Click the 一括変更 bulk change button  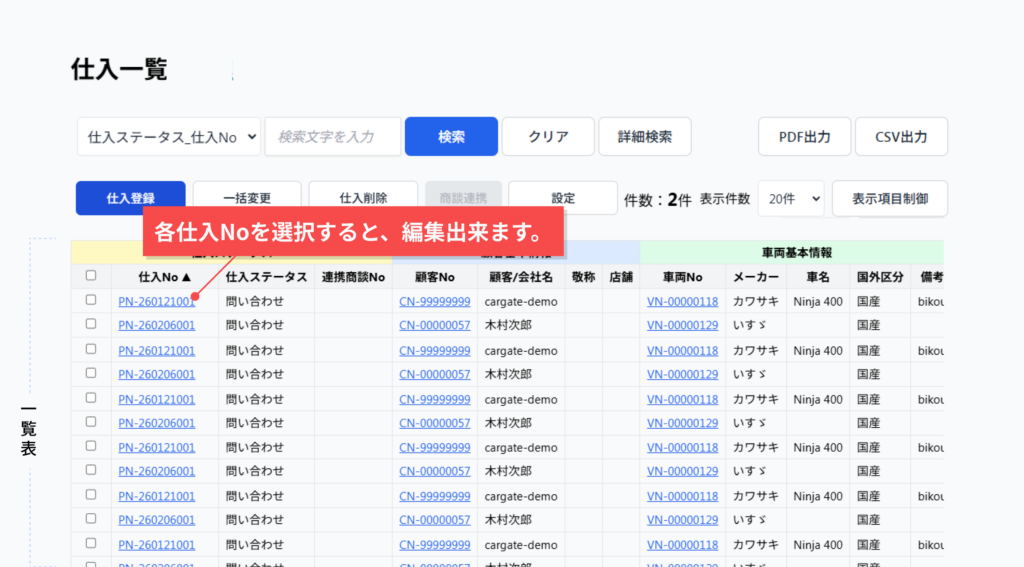point(247,198)
